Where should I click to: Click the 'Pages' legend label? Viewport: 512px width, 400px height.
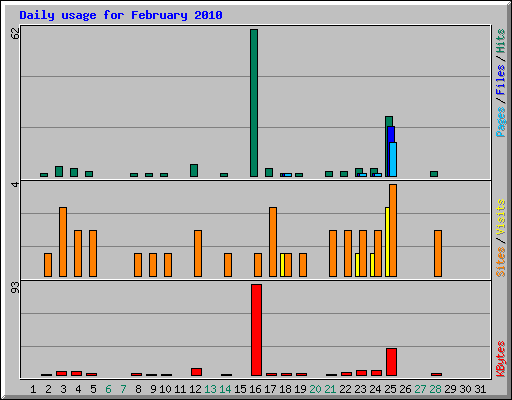coord(501,122)
